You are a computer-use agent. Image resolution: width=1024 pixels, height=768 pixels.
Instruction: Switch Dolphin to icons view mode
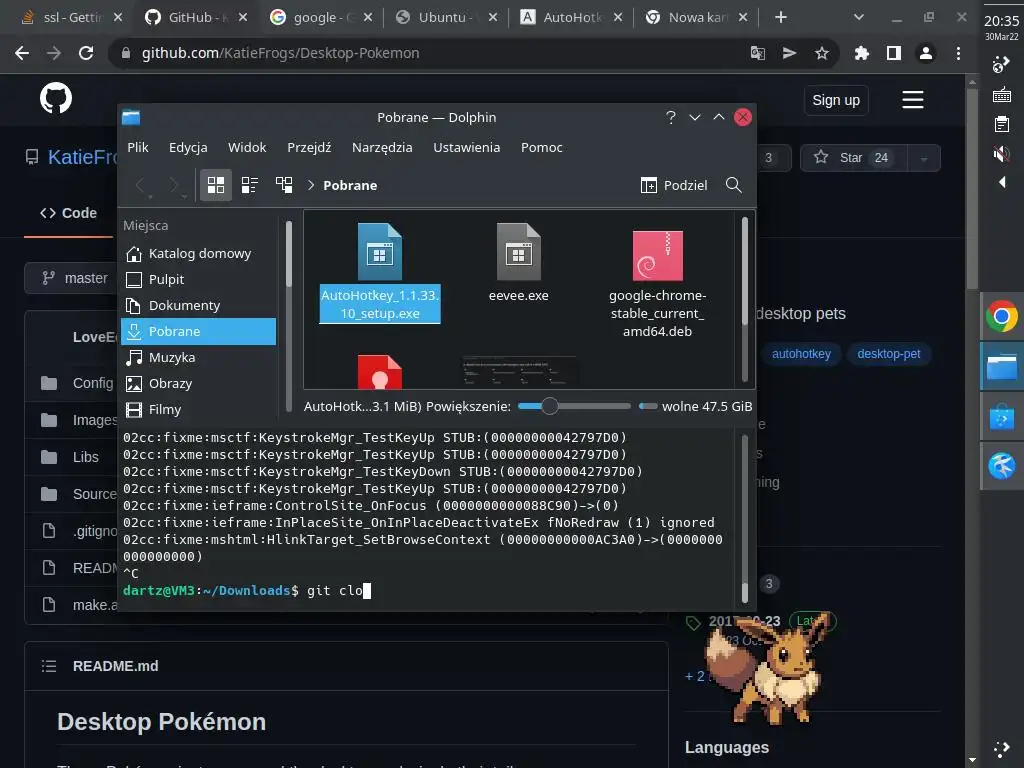216,185
